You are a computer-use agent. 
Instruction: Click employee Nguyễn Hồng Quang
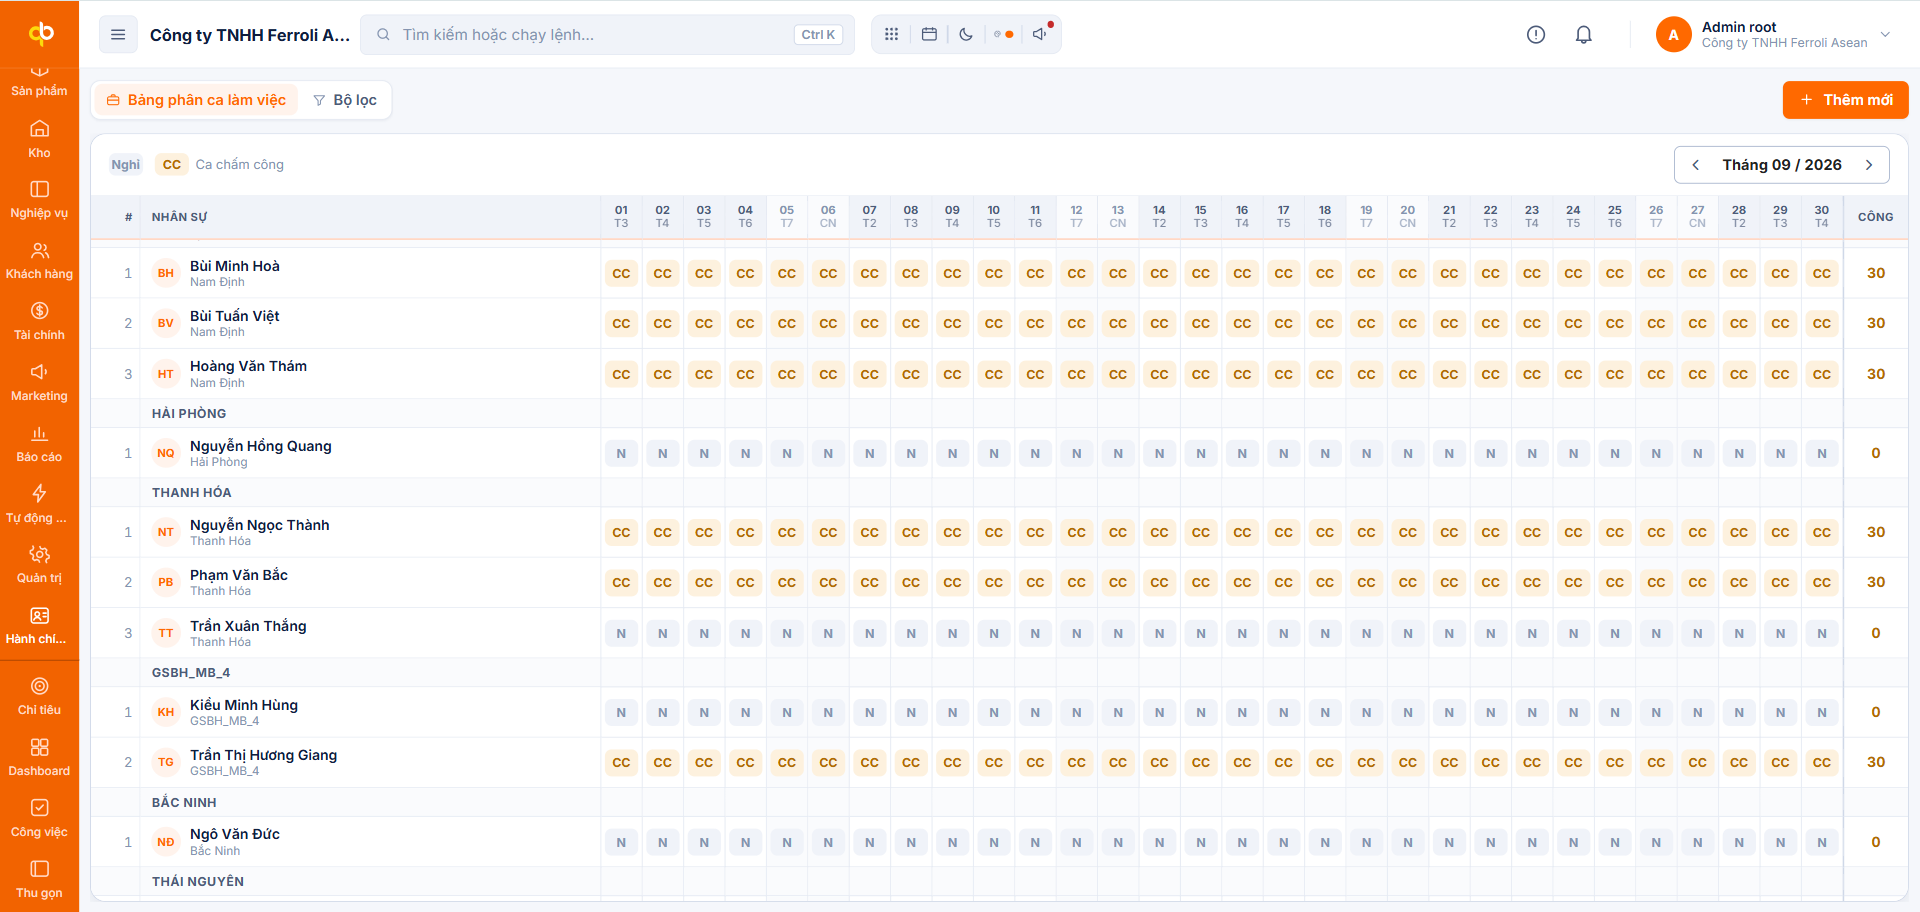261,446
